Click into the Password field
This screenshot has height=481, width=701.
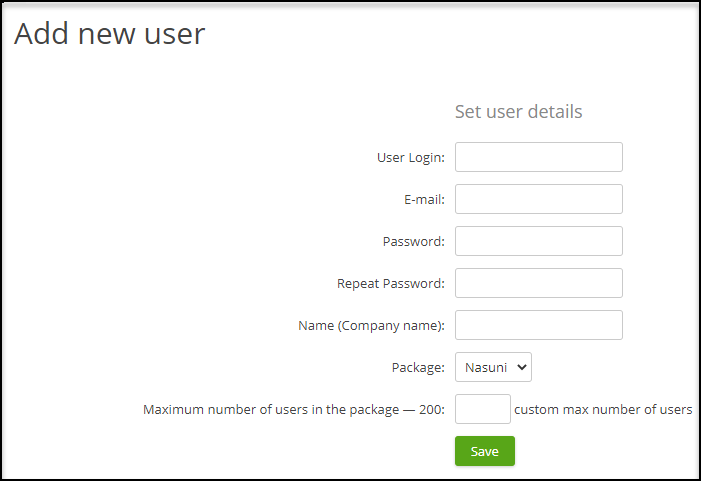(538, 241)
